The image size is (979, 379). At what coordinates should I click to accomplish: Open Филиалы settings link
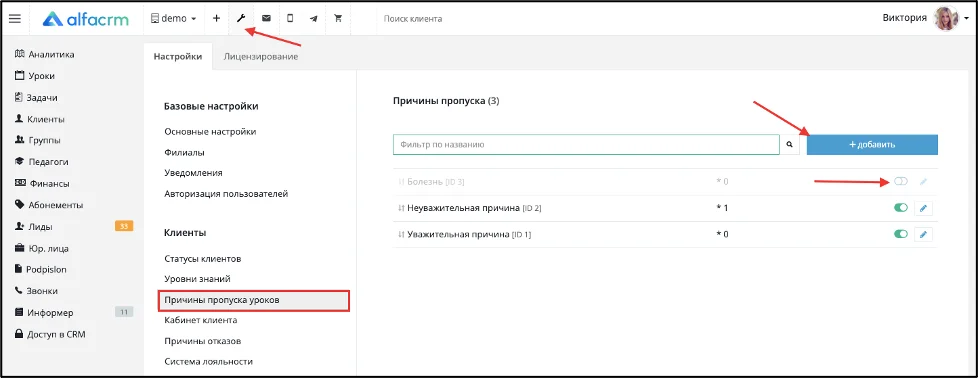(184, 152)
